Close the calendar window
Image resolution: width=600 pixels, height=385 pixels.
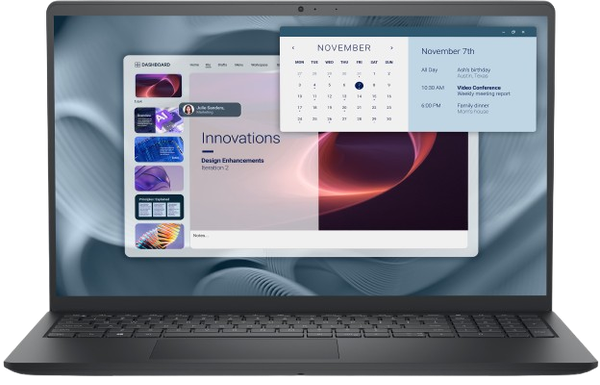523,32
